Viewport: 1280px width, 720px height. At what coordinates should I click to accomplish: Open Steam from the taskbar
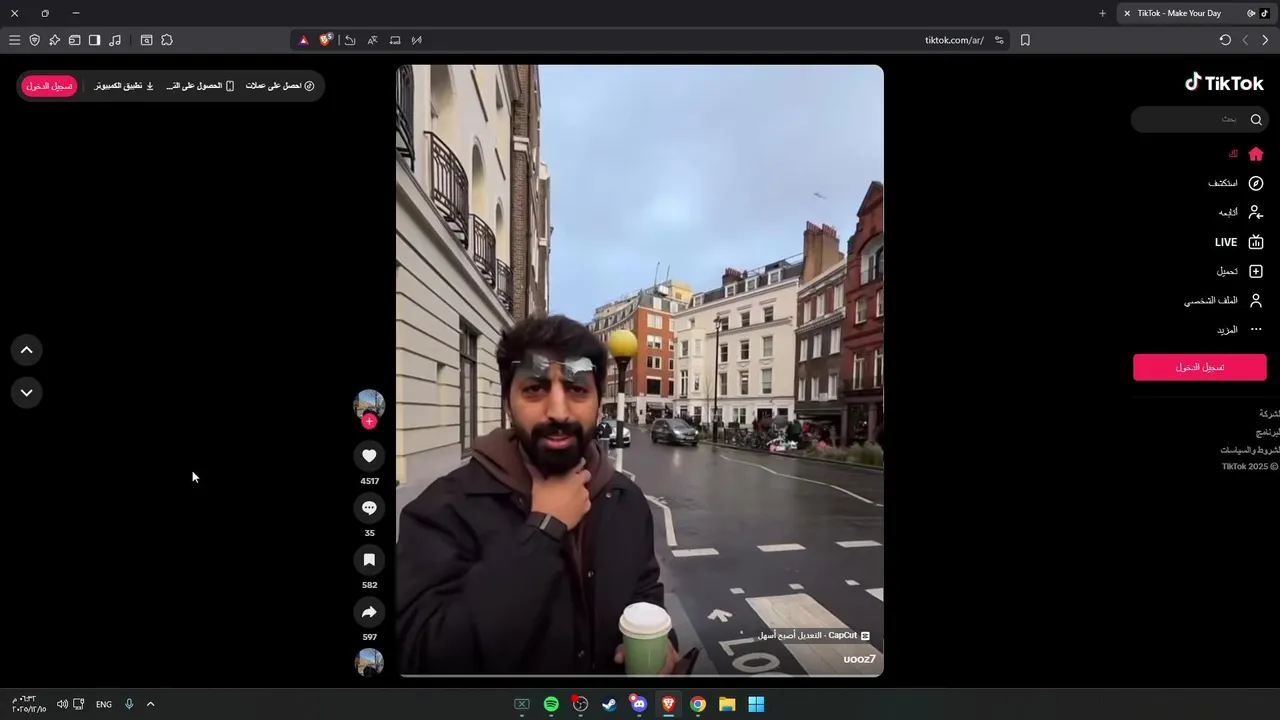tap(609, 704)
